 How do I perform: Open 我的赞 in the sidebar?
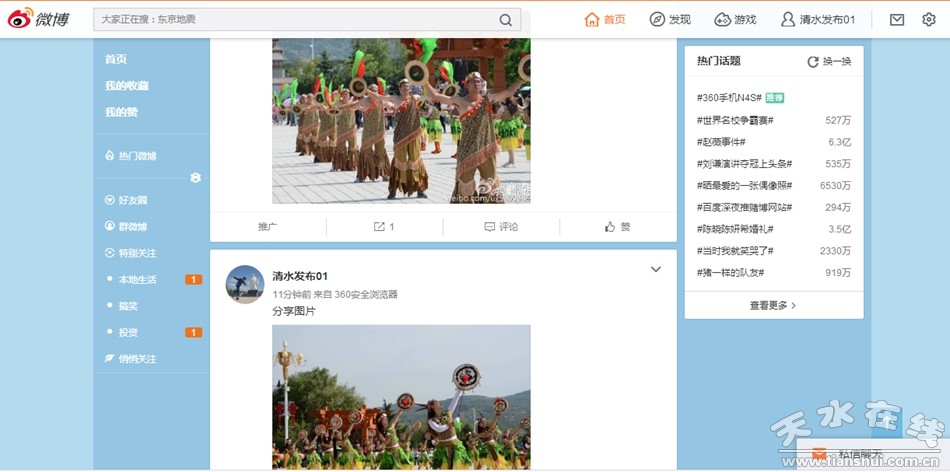(121, 113)
